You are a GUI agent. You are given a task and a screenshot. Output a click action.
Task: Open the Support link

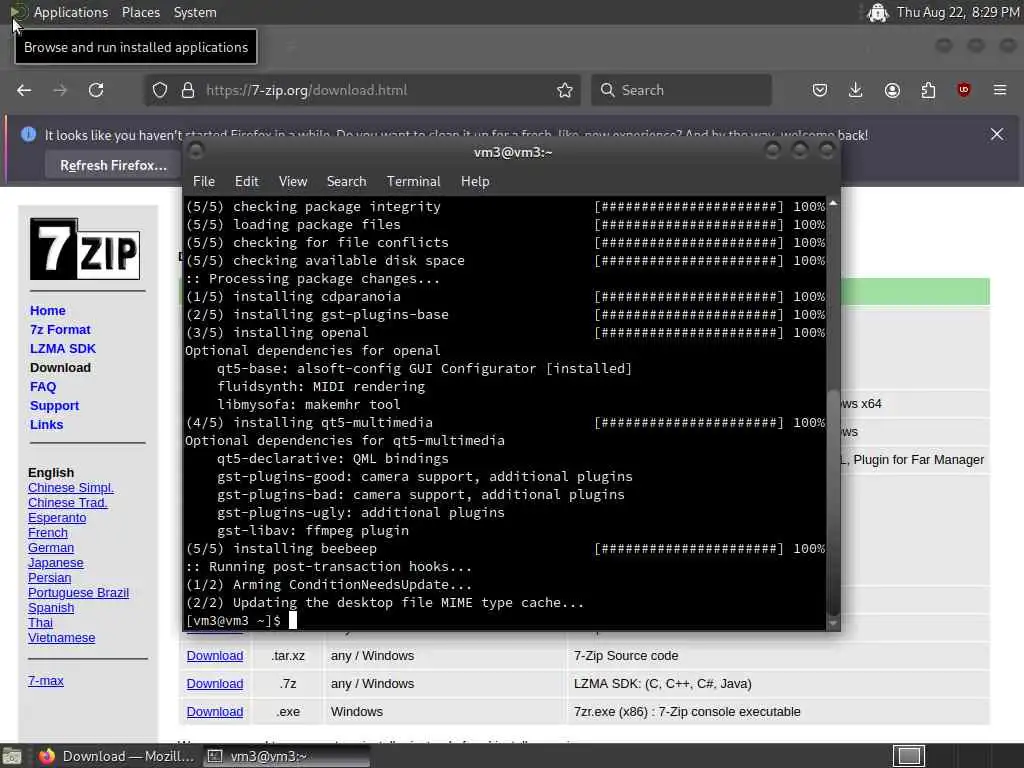(54, 406)
